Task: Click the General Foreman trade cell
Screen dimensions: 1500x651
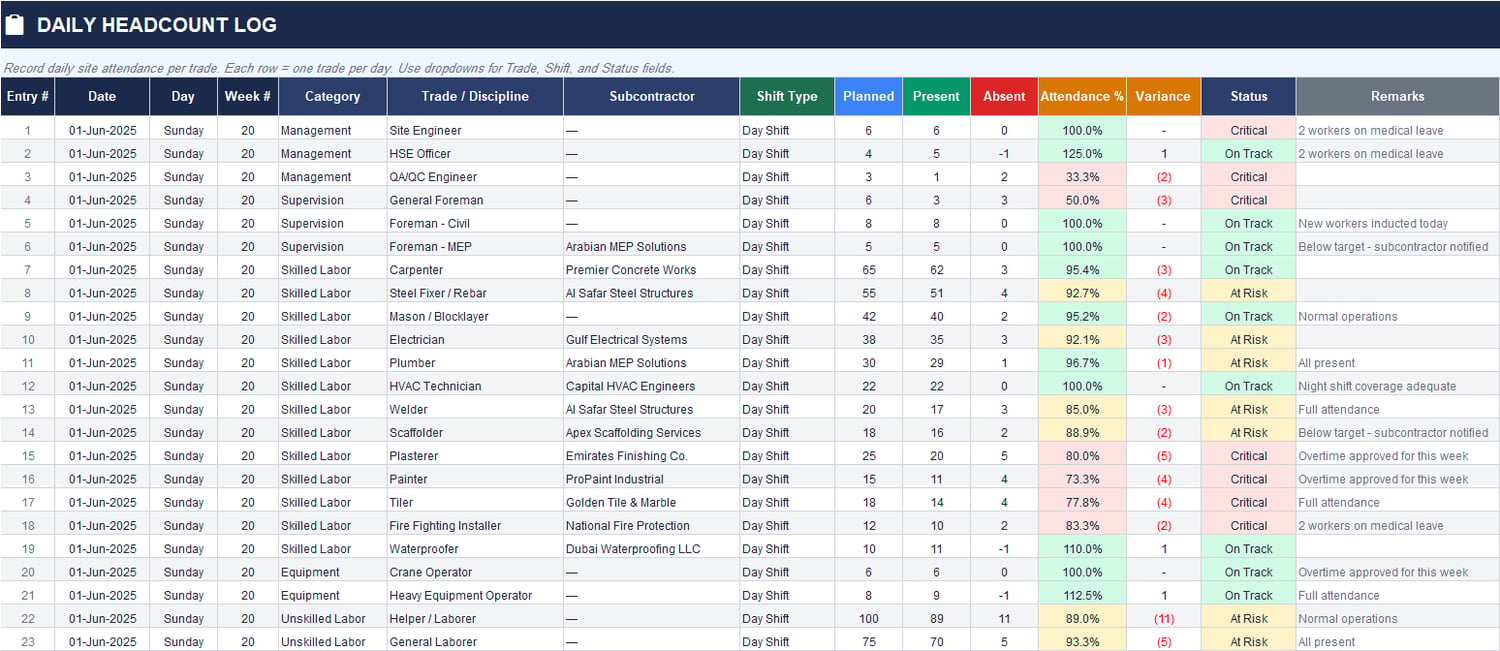Action: 475,200
